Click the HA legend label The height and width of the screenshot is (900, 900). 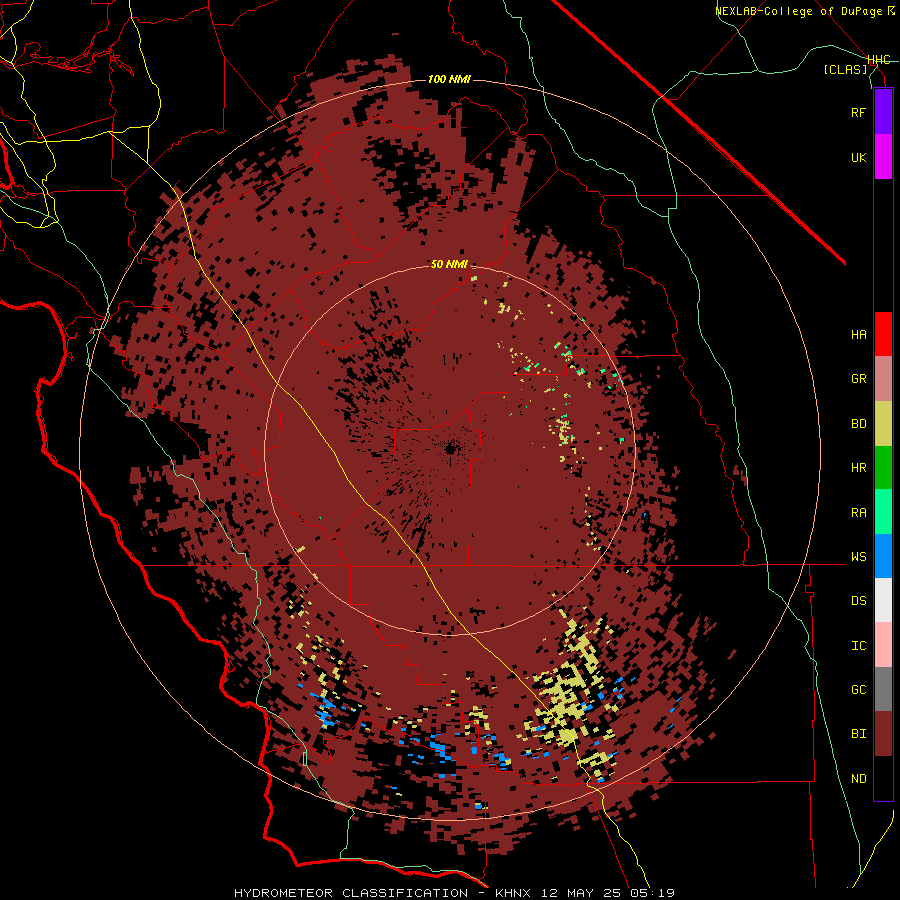pos(858,335)
